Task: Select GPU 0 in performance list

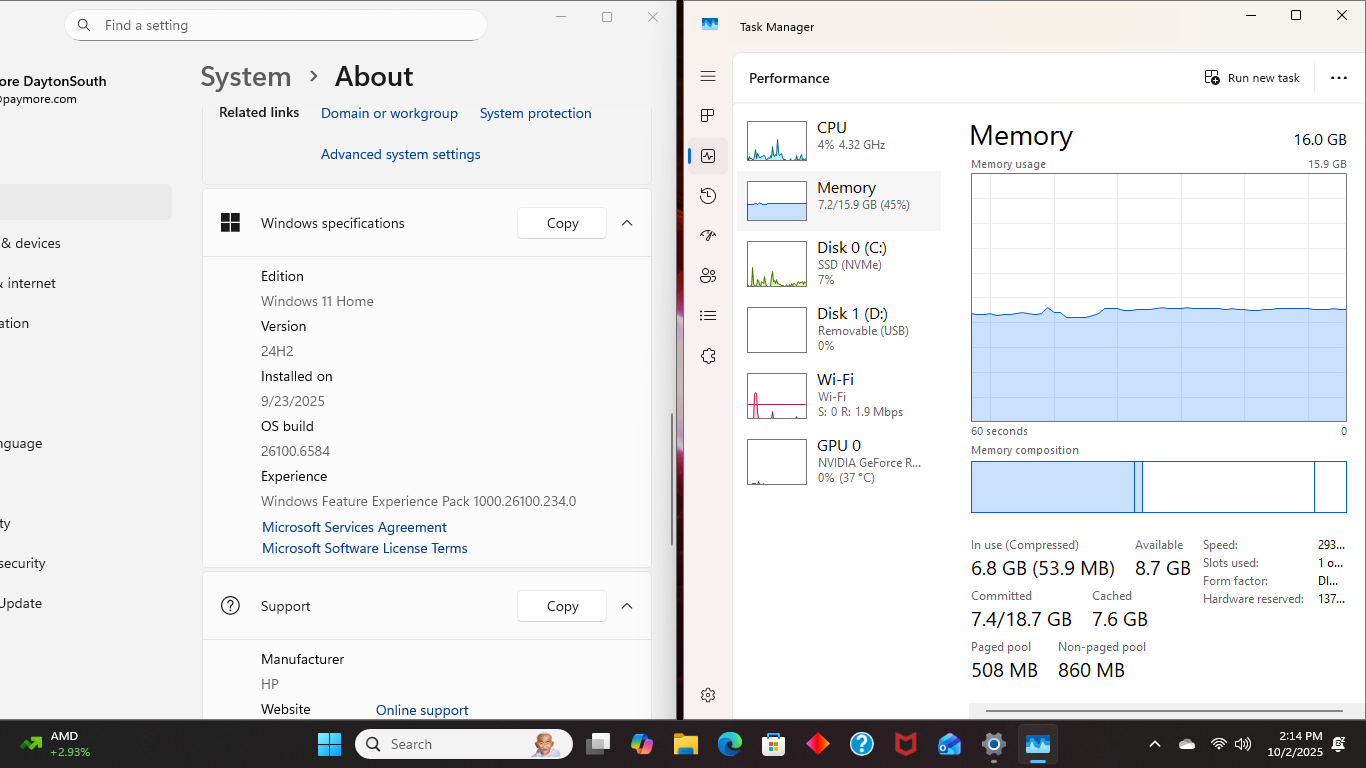Action: (838, 460)
